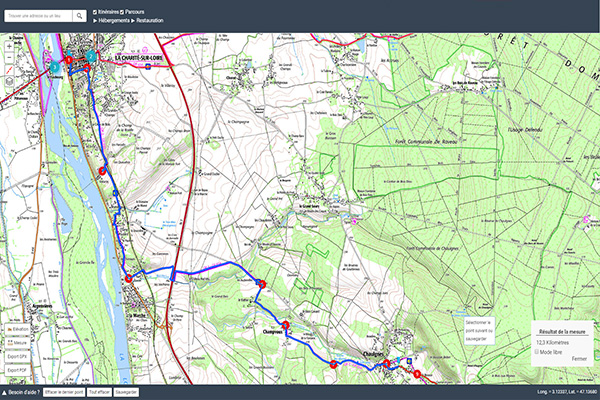Open the Elévation profile tool
This screenshot has width=600, height=400.
pos(19,328)
